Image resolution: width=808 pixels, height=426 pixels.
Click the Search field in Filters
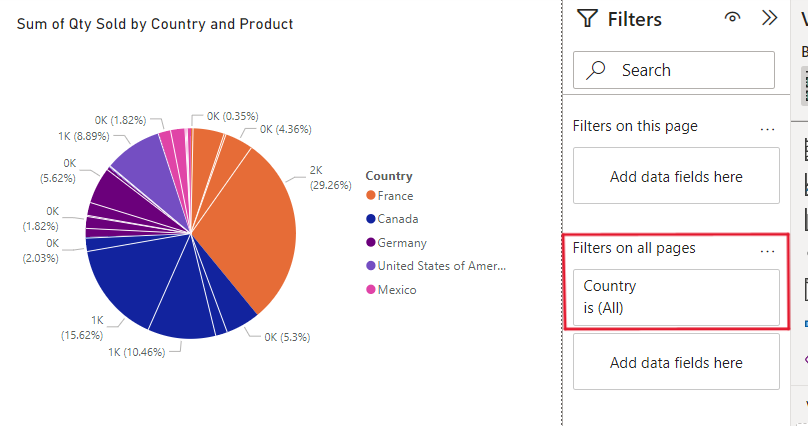click(x=674, y=70)
